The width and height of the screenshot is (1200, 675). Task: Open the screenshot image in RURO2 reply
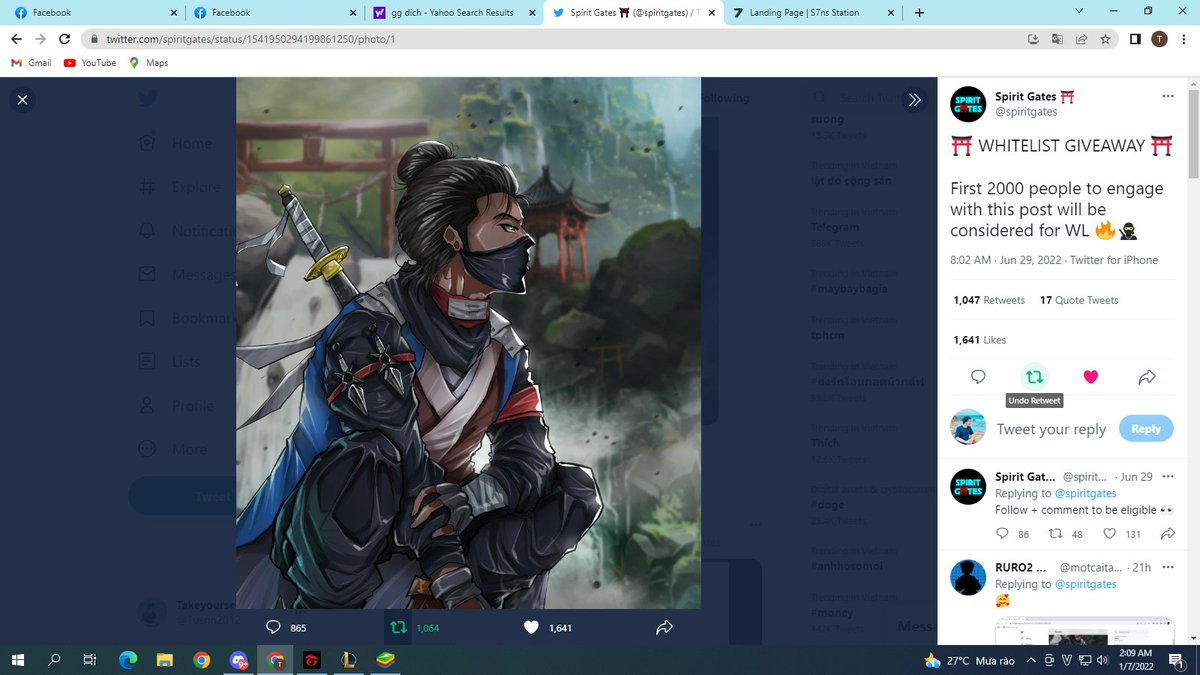(1086, 631)
